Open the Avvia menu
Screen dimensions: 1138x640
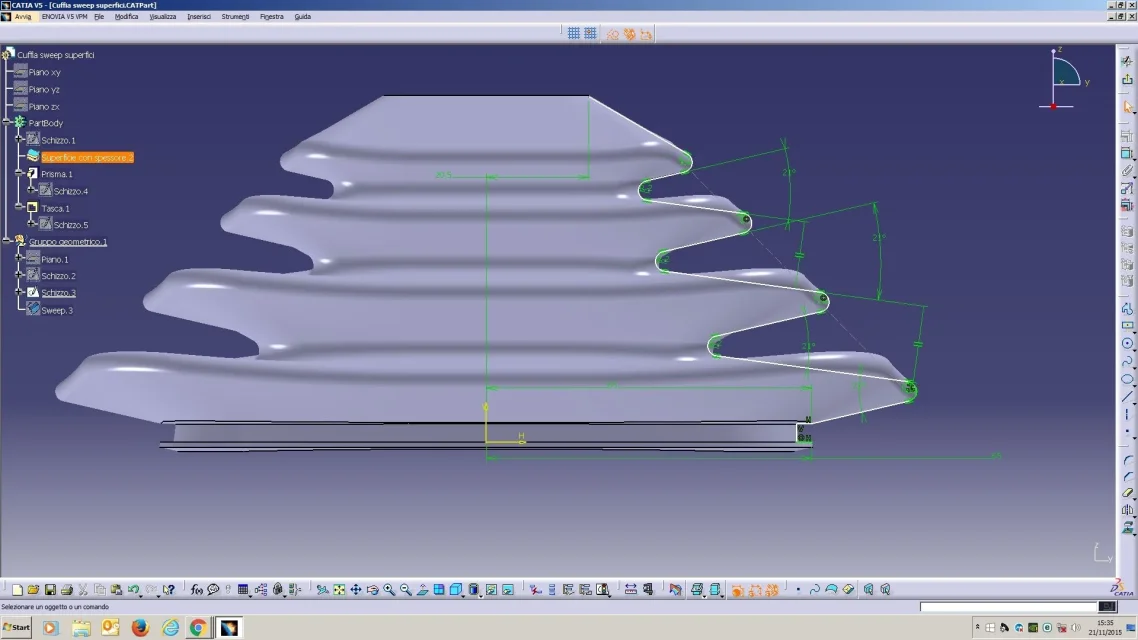[x=22, y=17]
